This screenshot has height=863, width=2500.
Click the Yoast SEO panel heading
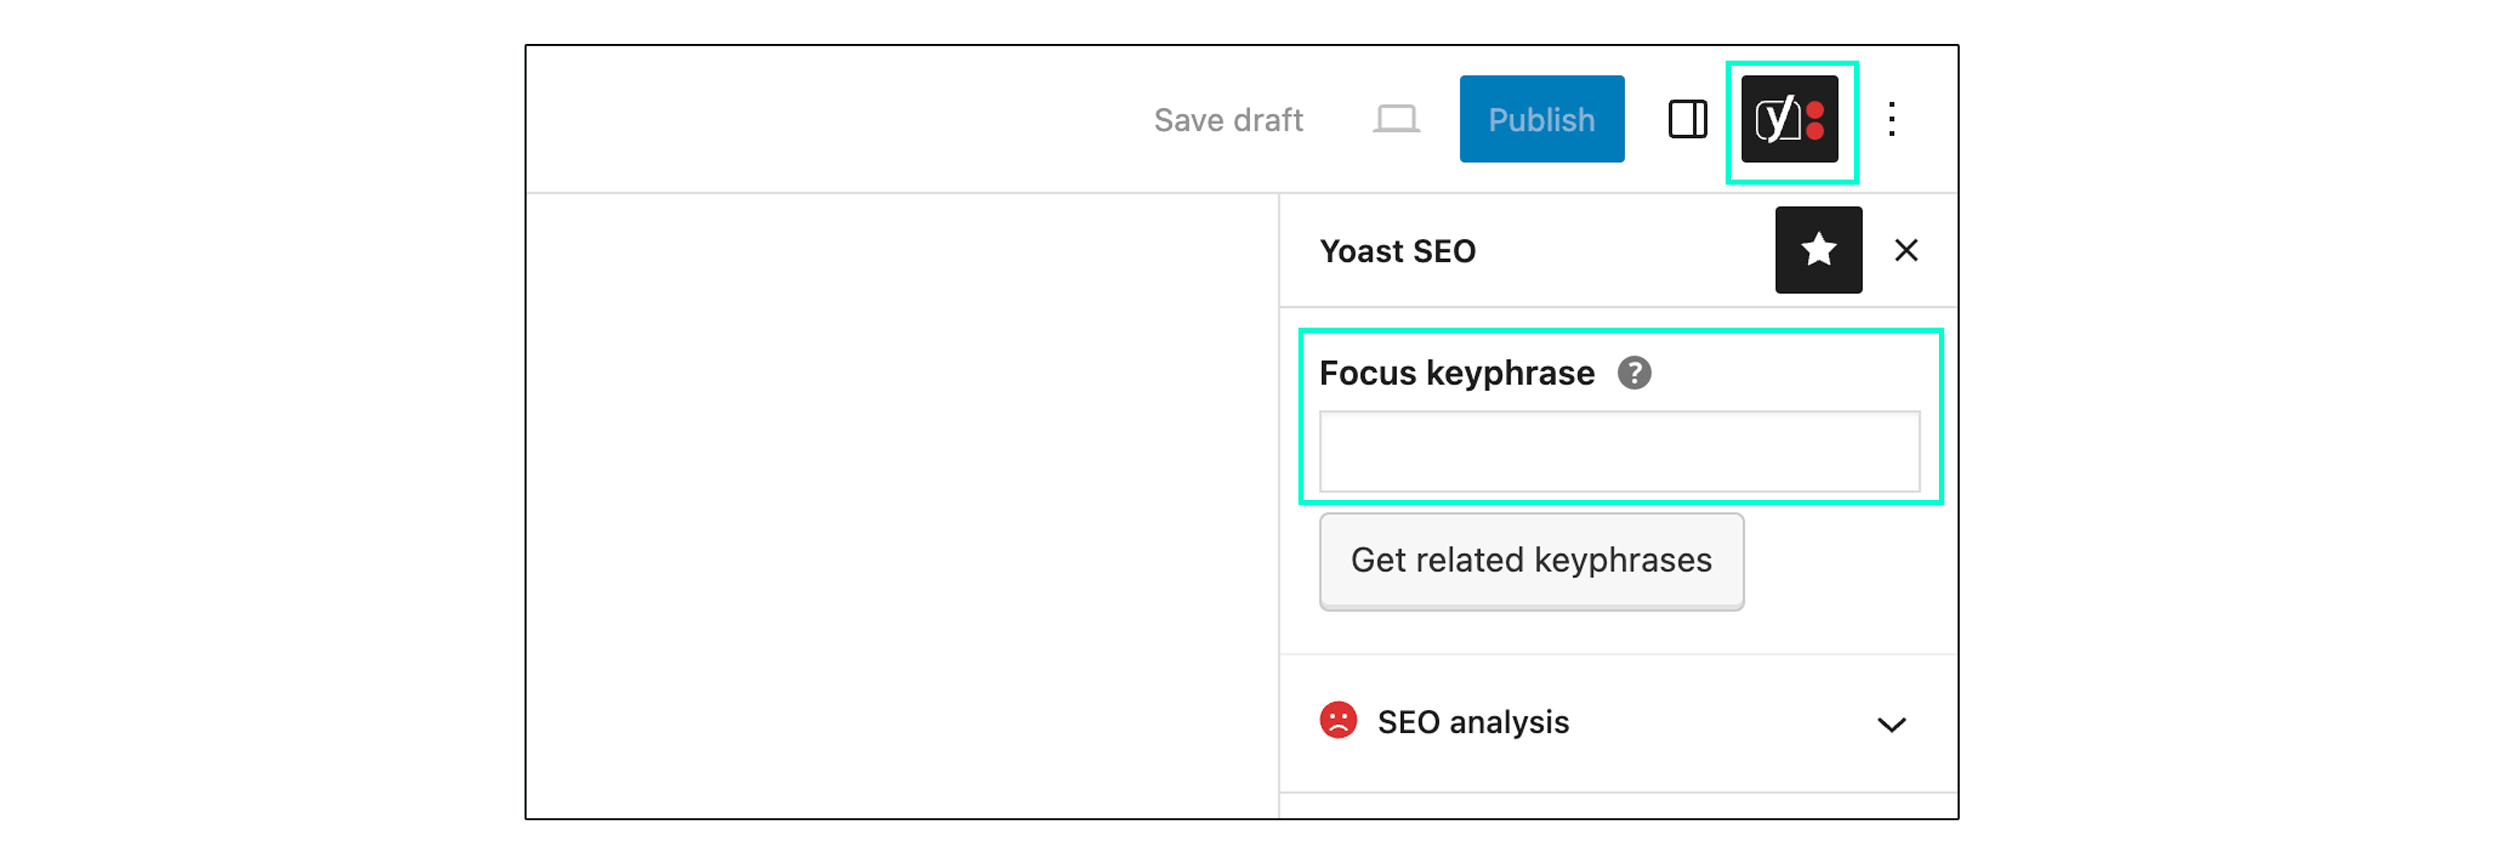point(1397,251)
